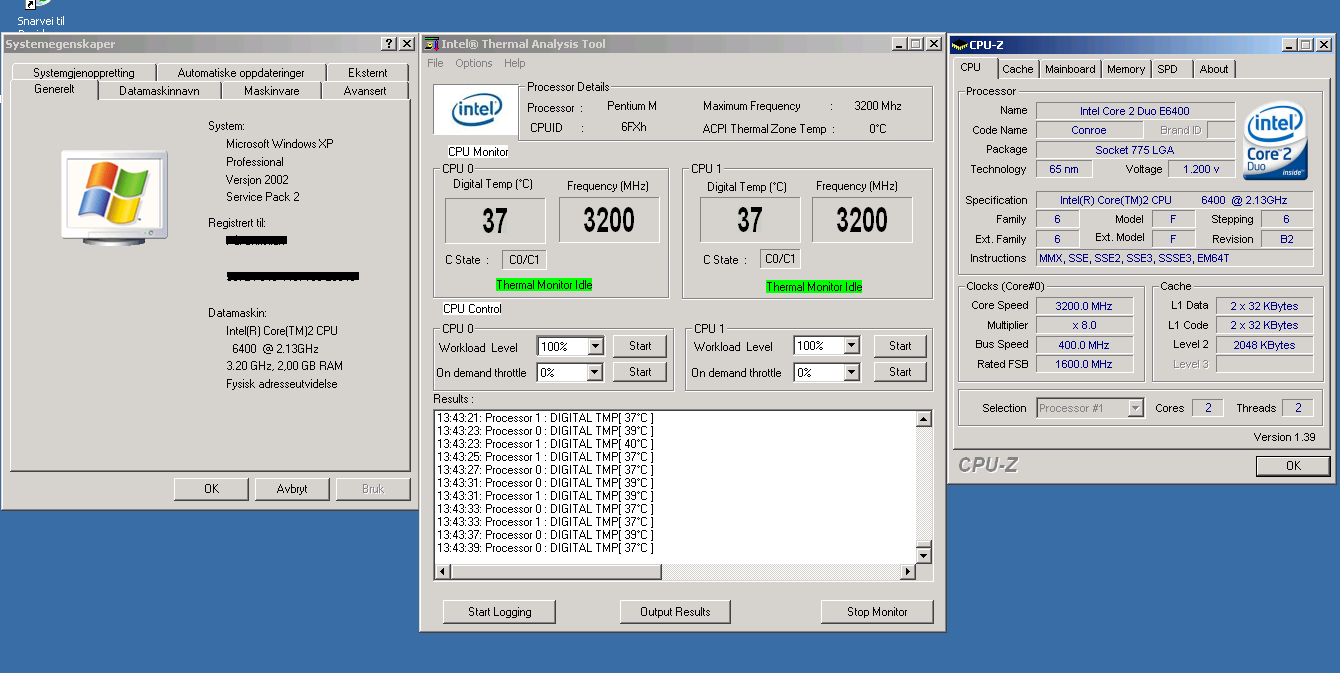
Task: Select the Generelt tab
Action: point(54,89)
